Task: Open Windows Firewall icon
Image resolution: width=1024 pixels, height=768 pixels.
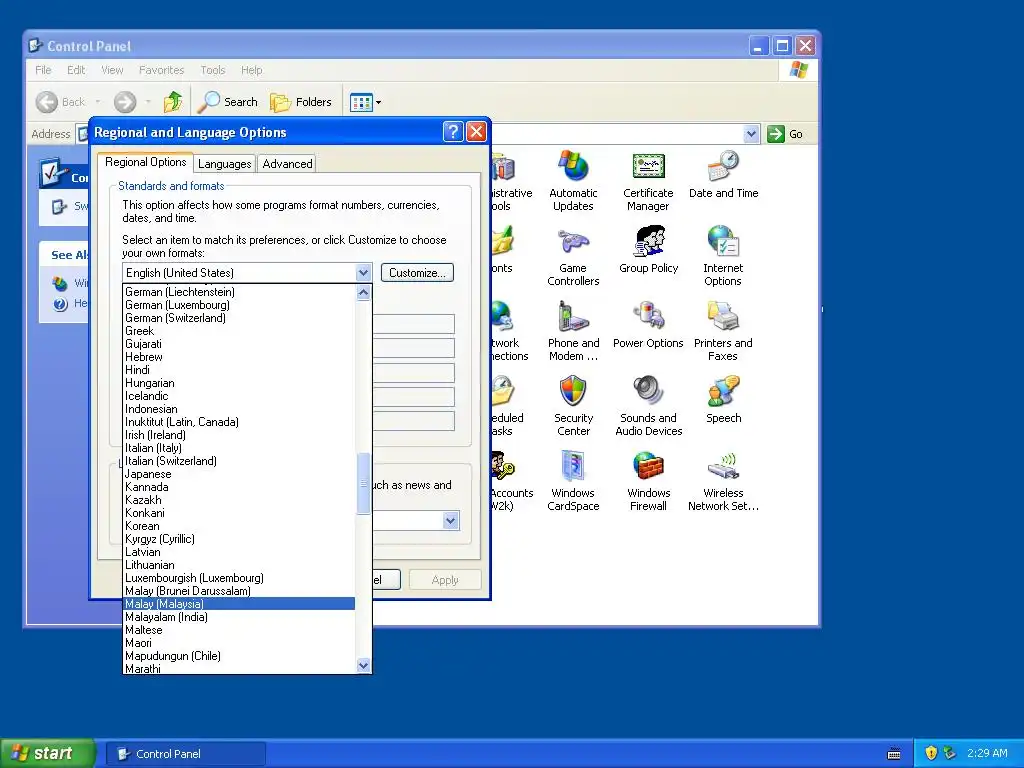Action: pos(648,481)
